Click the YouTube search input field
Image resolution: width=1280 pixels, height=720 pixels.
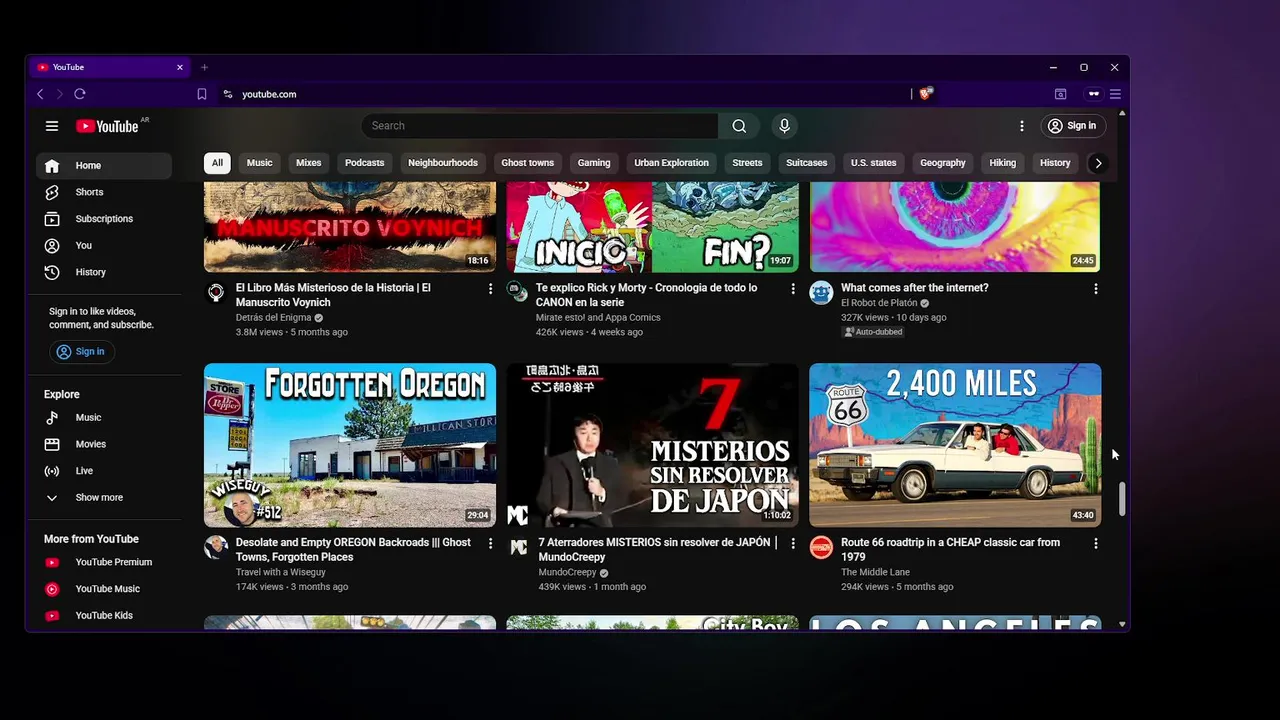540,126
